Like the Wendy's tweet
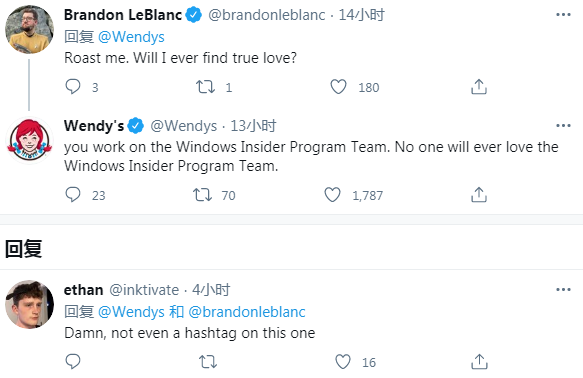Viewport: 583px width, 378px height. pyautogui.click(x=332, y=195)
